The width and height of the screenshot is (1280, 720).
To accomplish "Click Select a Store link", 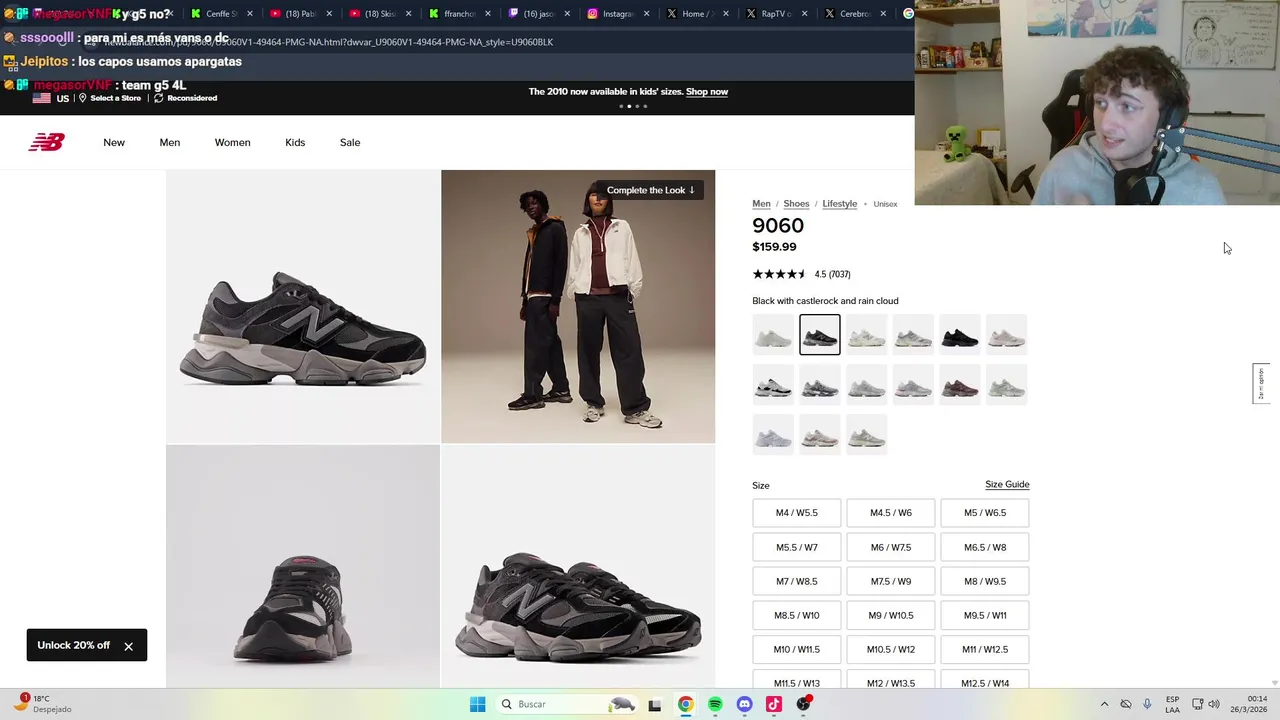I will (x=110, y=98).
